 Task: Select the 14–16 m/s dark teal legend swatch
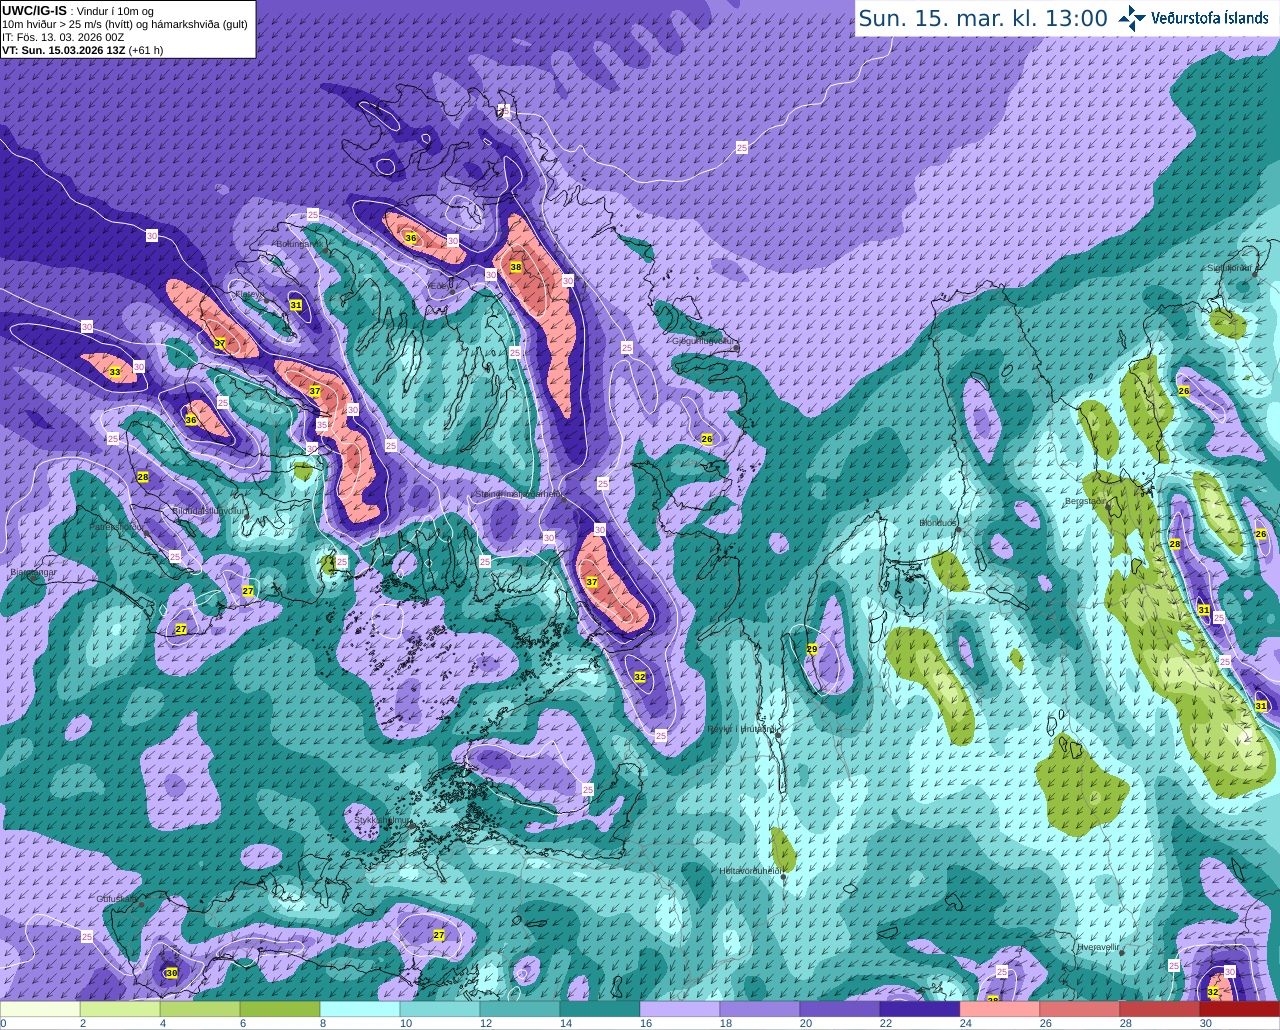[x=600, y=1009]
